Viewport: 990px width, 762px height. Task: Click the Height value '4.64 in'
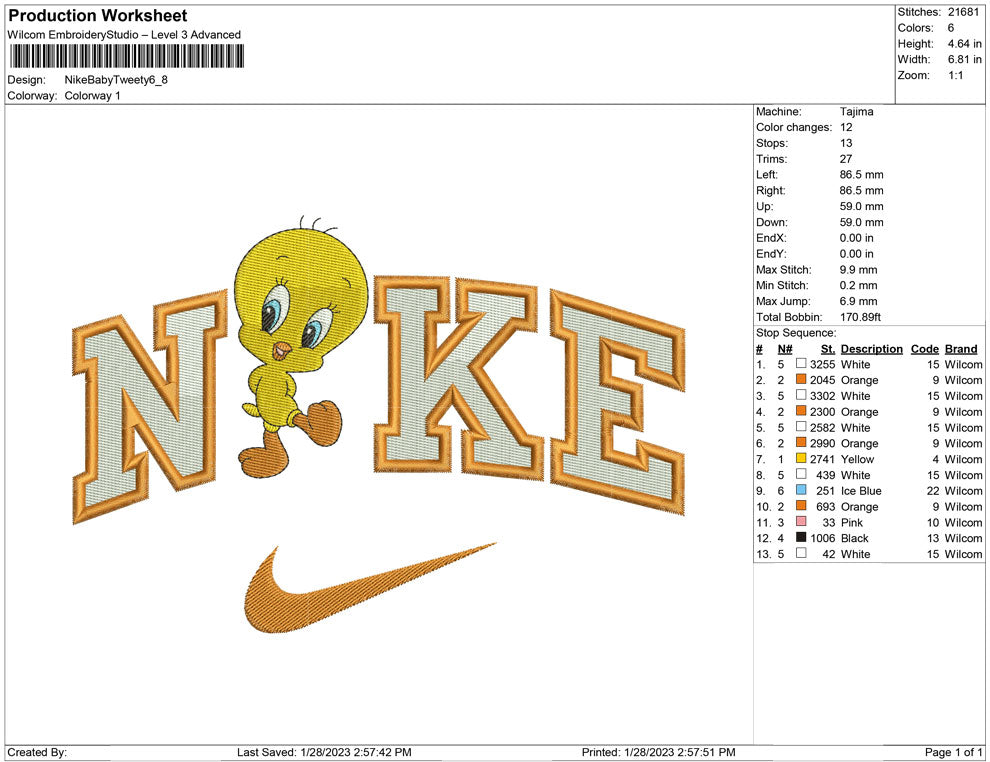point(964,44)
